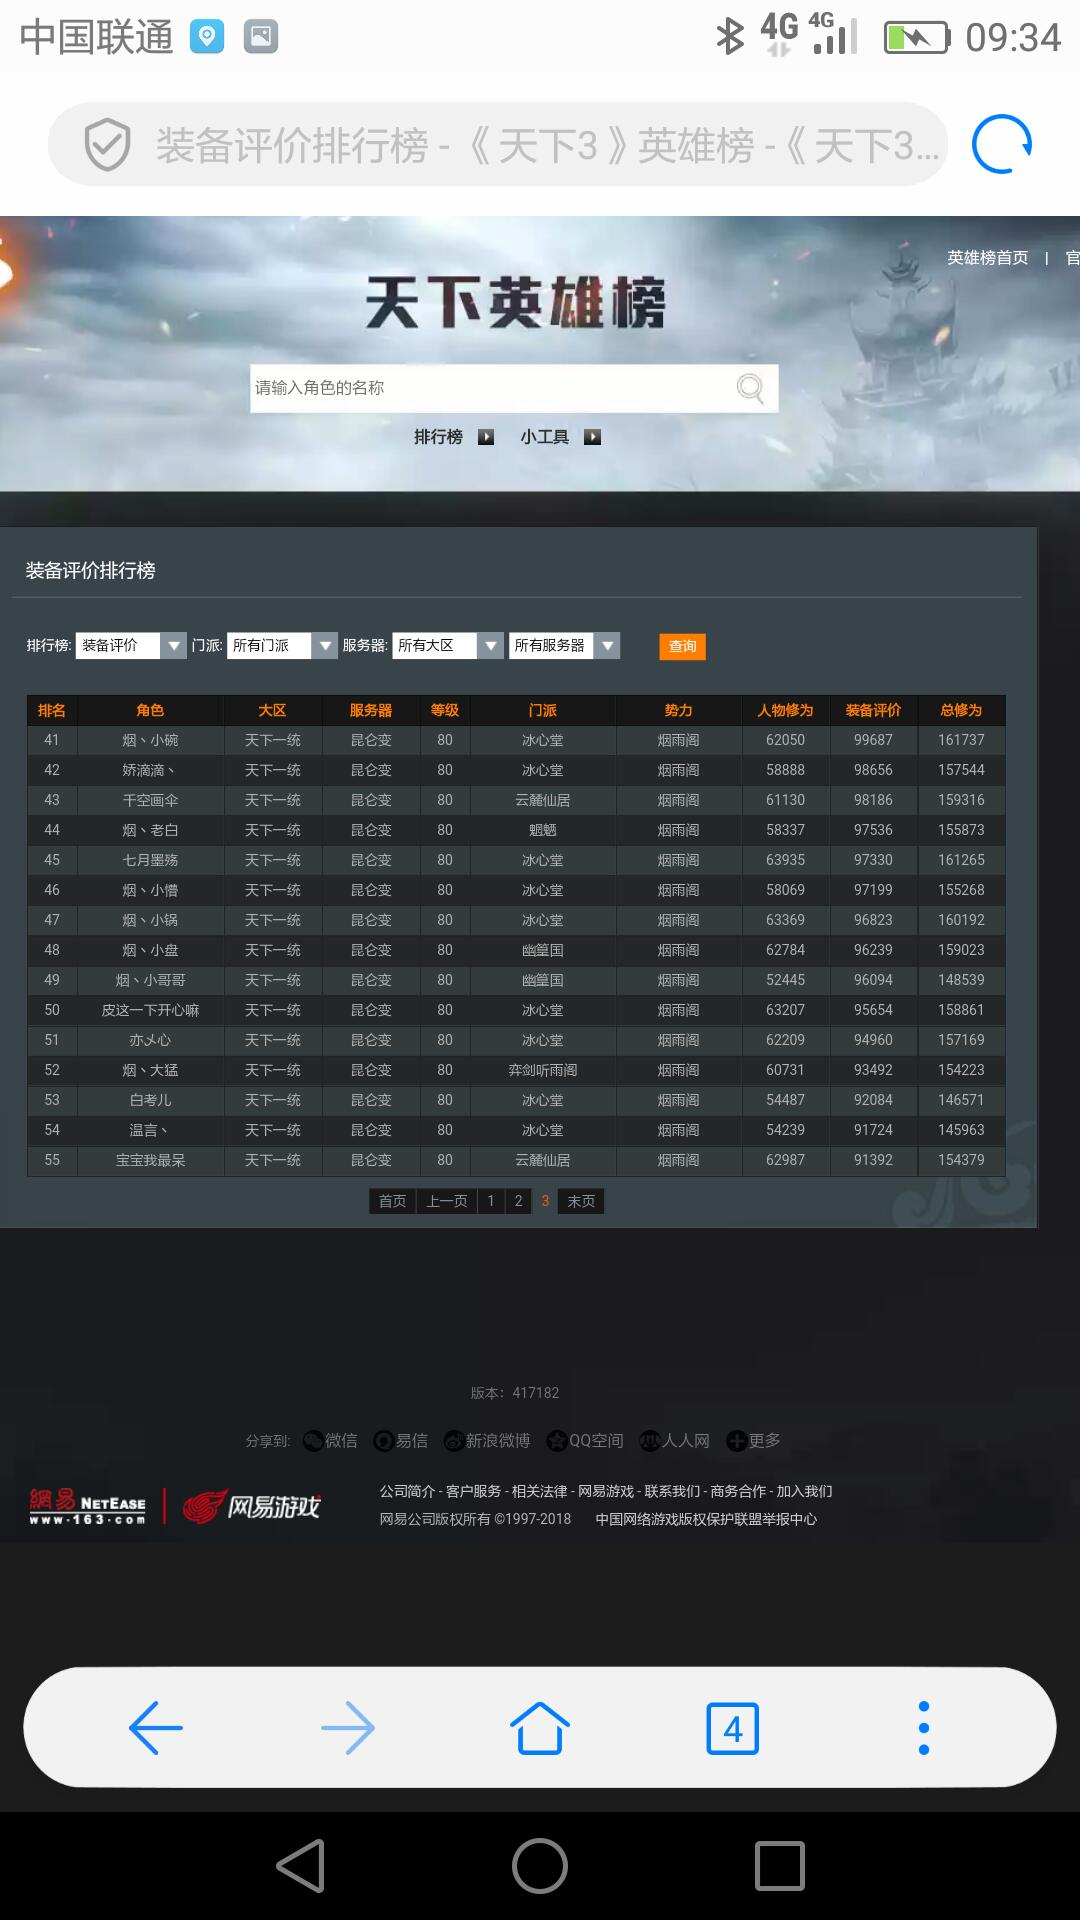The image size is (1080, 1920).
Task: Click the arrow icon beside 小工具
Action: click(x=593, y=437)
